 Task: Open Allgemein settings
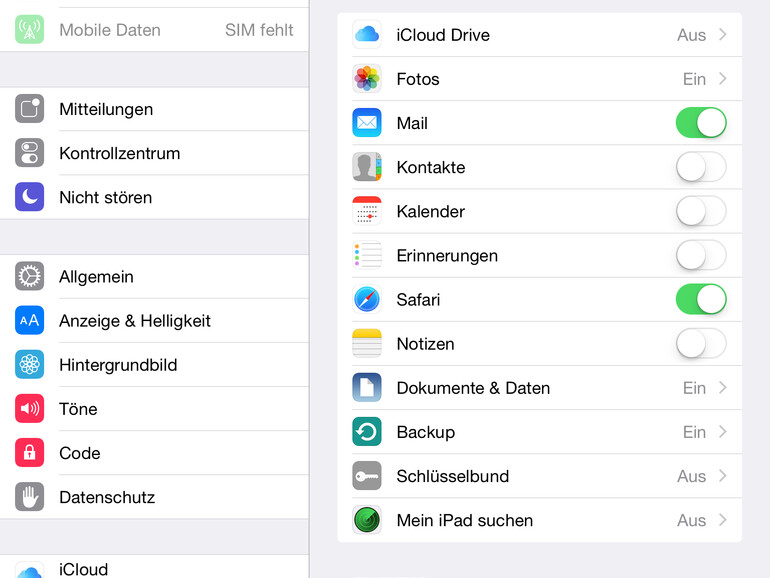pyautogui.click(x=154, y=276)
